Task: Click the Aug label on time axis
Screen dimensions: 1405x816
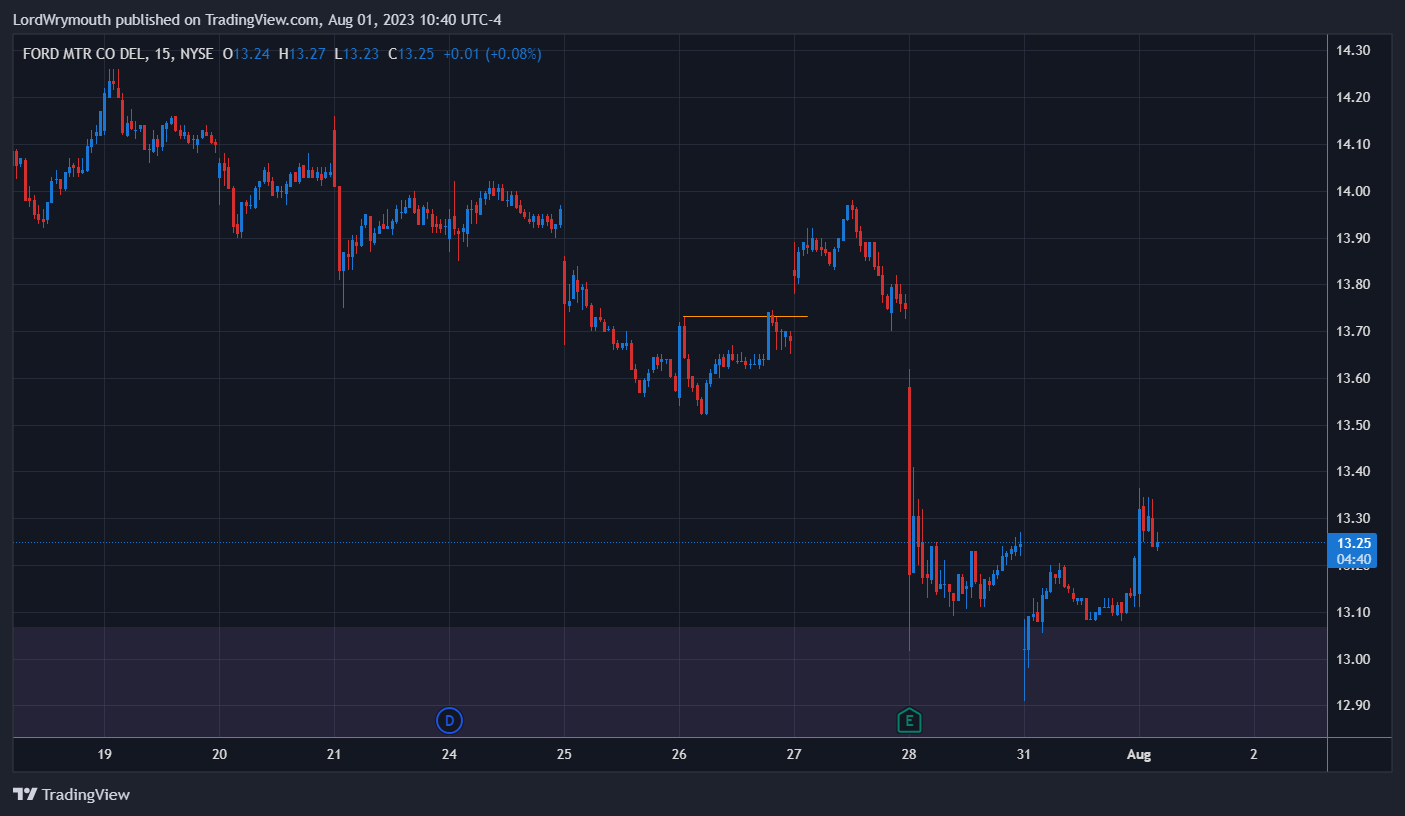Action: (1139, 755)
